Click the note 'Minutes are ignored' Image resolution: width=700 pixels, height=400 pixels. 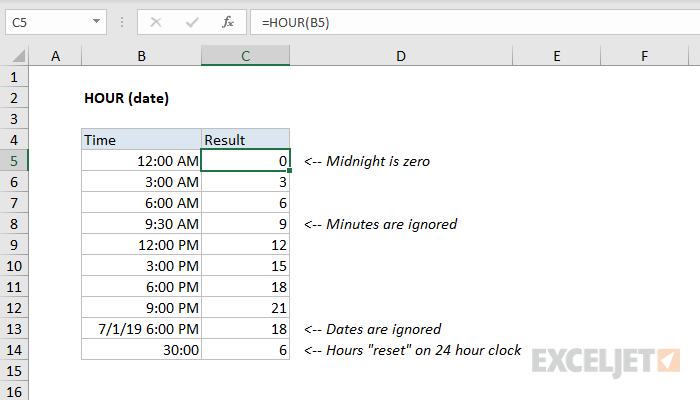[380, 224]
